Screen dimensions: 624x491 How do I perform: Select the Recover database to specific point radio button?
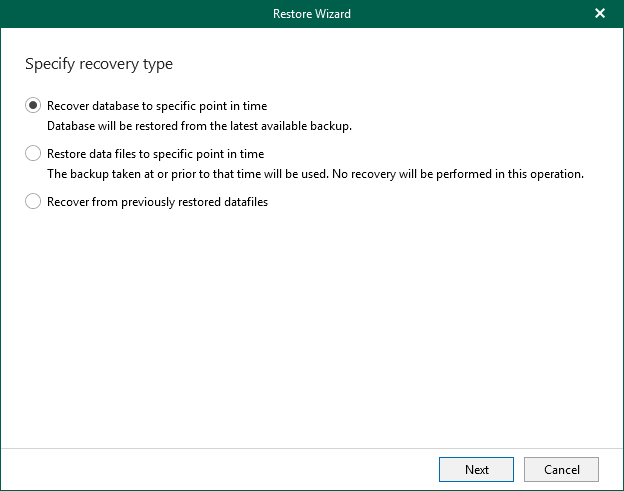pyautogui.click(x=33, y=105)
